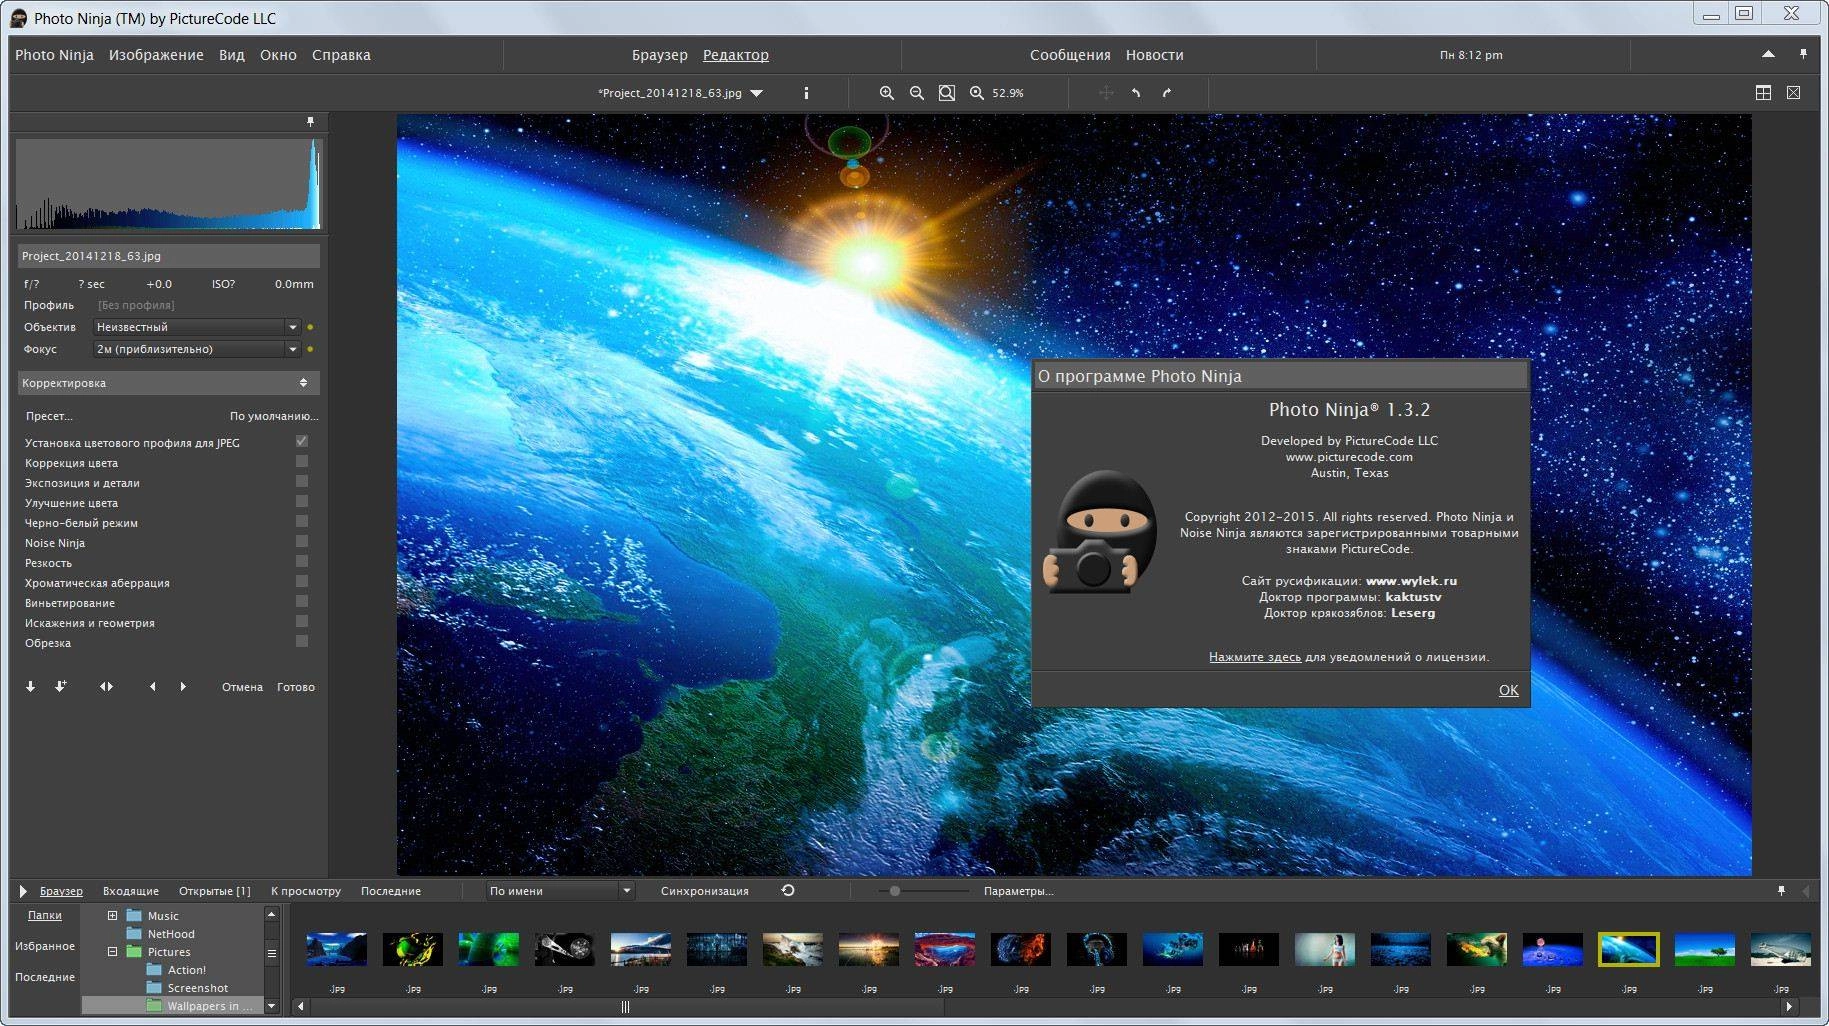Image resolution: width=1829 pixels, height=1026 pixels.
Task: Select the NetHood folder
Action: pyautogui.click(x=171, y=934)
